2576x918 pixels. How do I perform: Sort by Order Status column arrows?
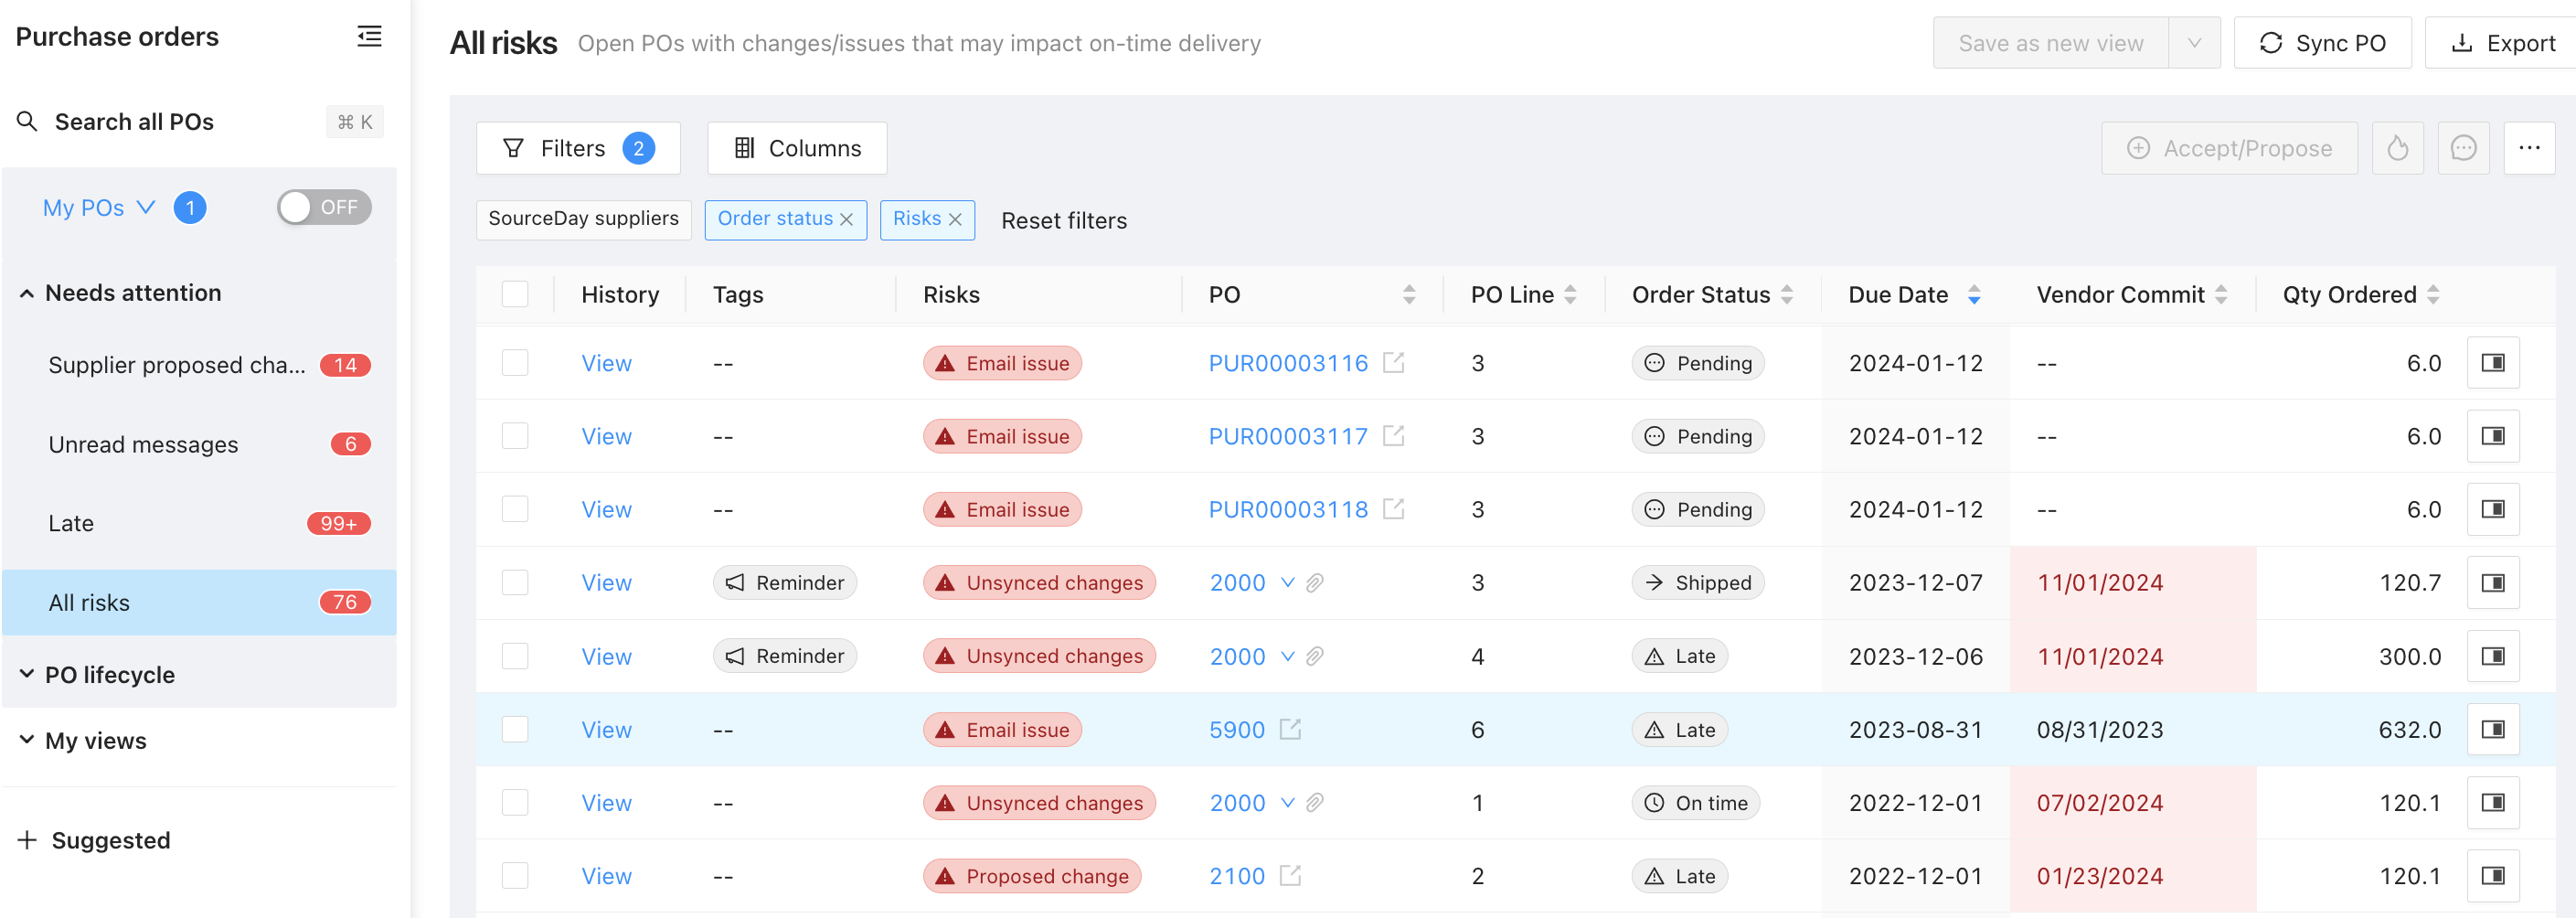(1787, 295)
